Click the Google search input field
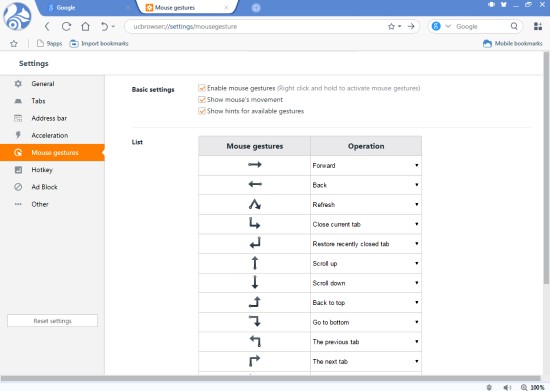The height and width of the screenshot is (391, 550). [x=481, y=27]
